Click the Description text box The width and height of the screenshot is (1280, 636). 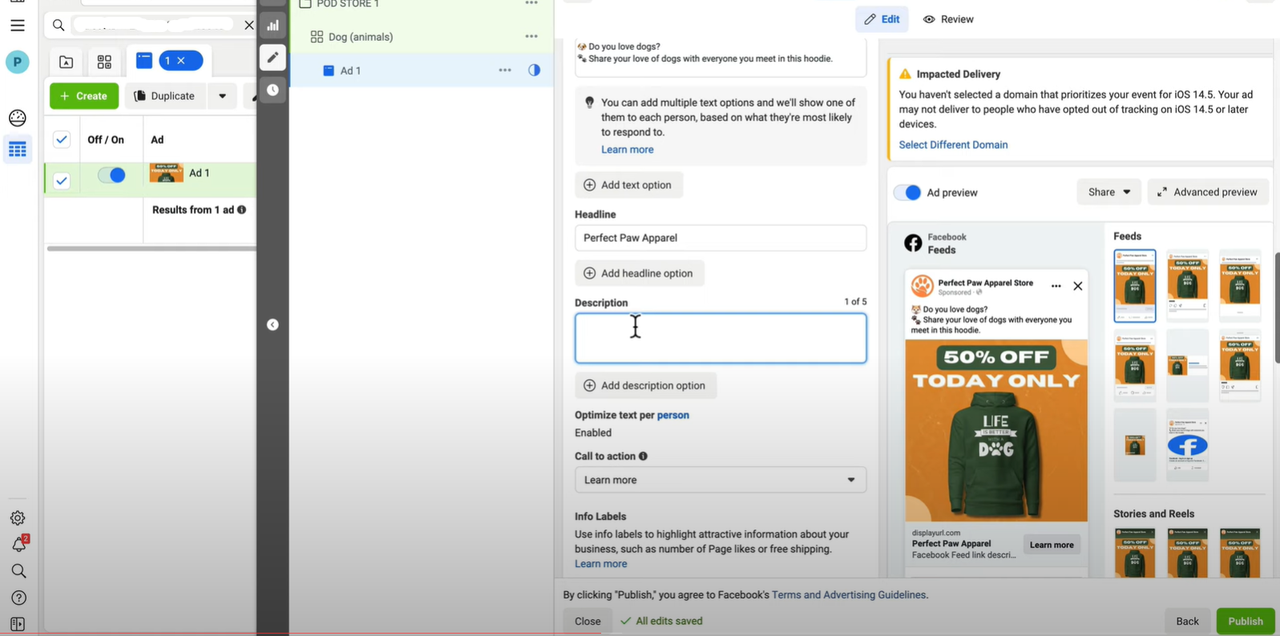click(720, 338)
